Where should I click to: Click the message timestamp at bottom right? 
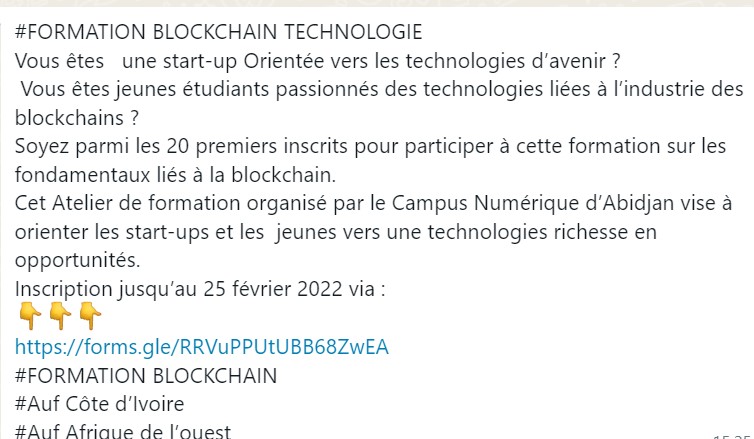pyautogui.click(x=732, y=435)
